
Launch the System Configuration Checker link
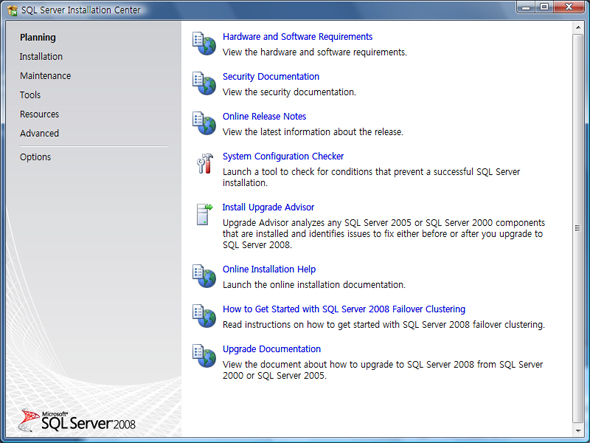pos(283,156)
